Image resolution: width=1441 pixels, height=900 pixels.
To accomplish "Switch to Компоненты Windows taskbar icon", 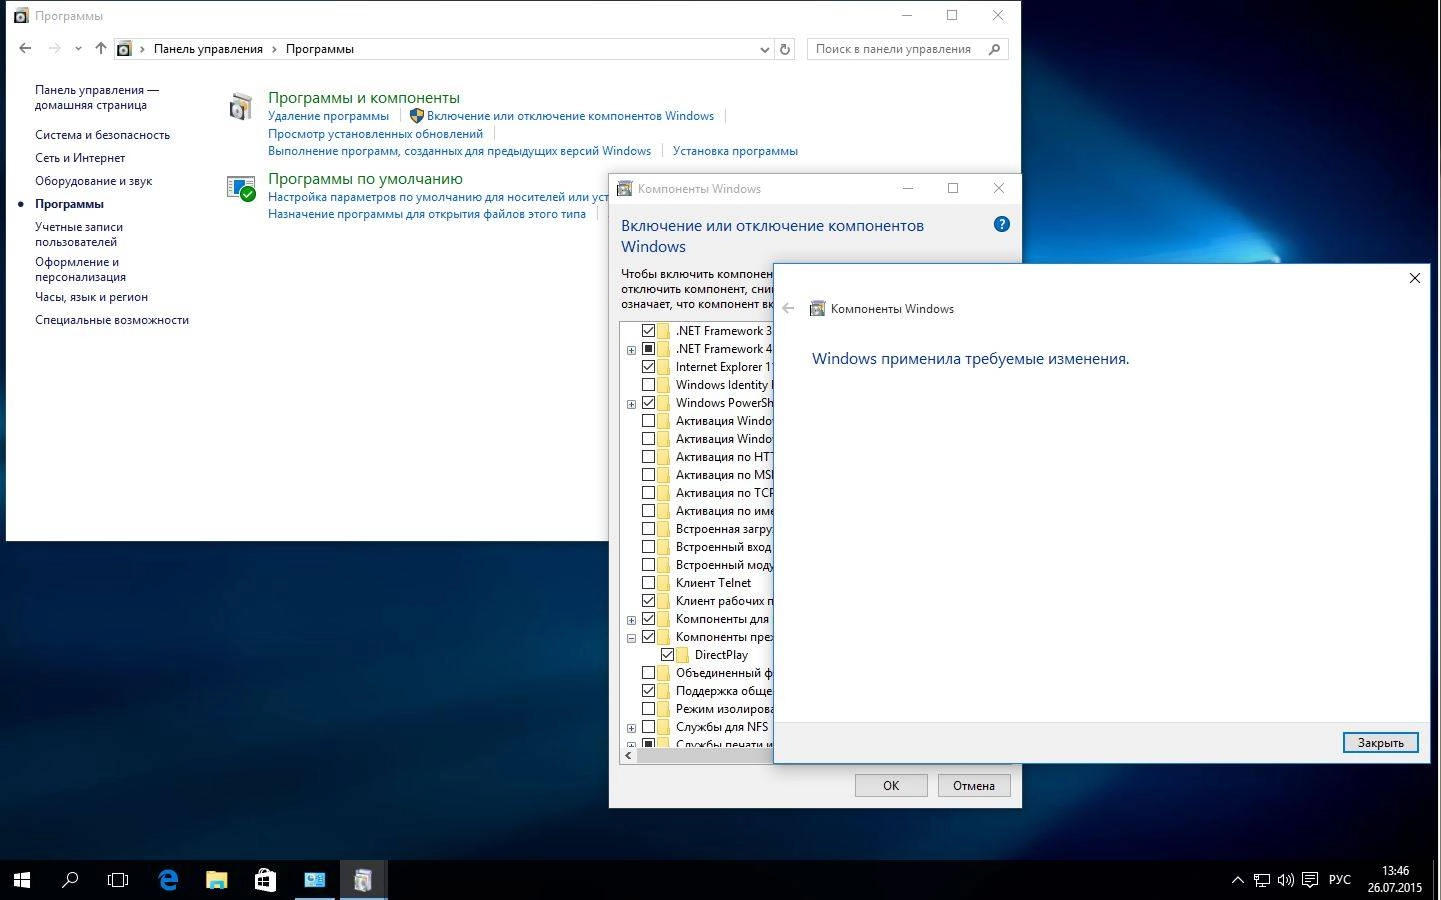I will coord(363,880).
